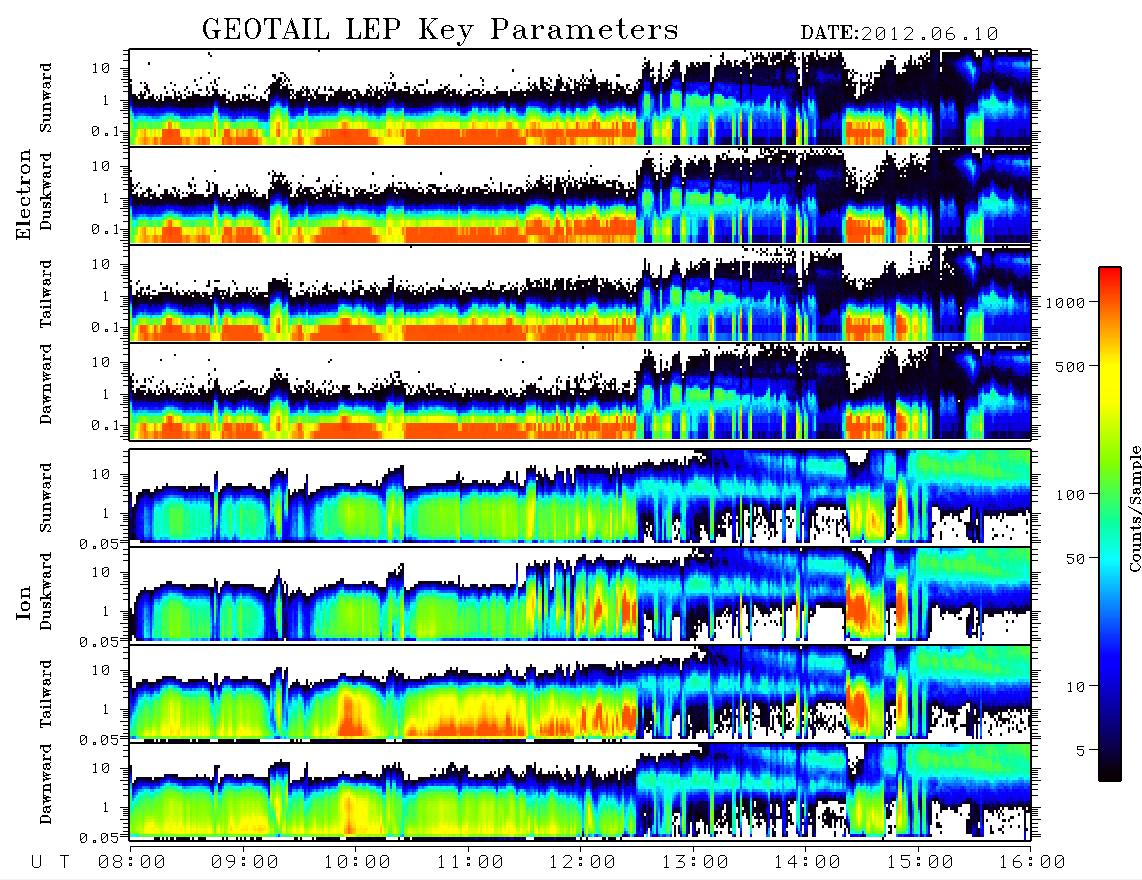Click the "U T" time axis label

coord(50,862)
